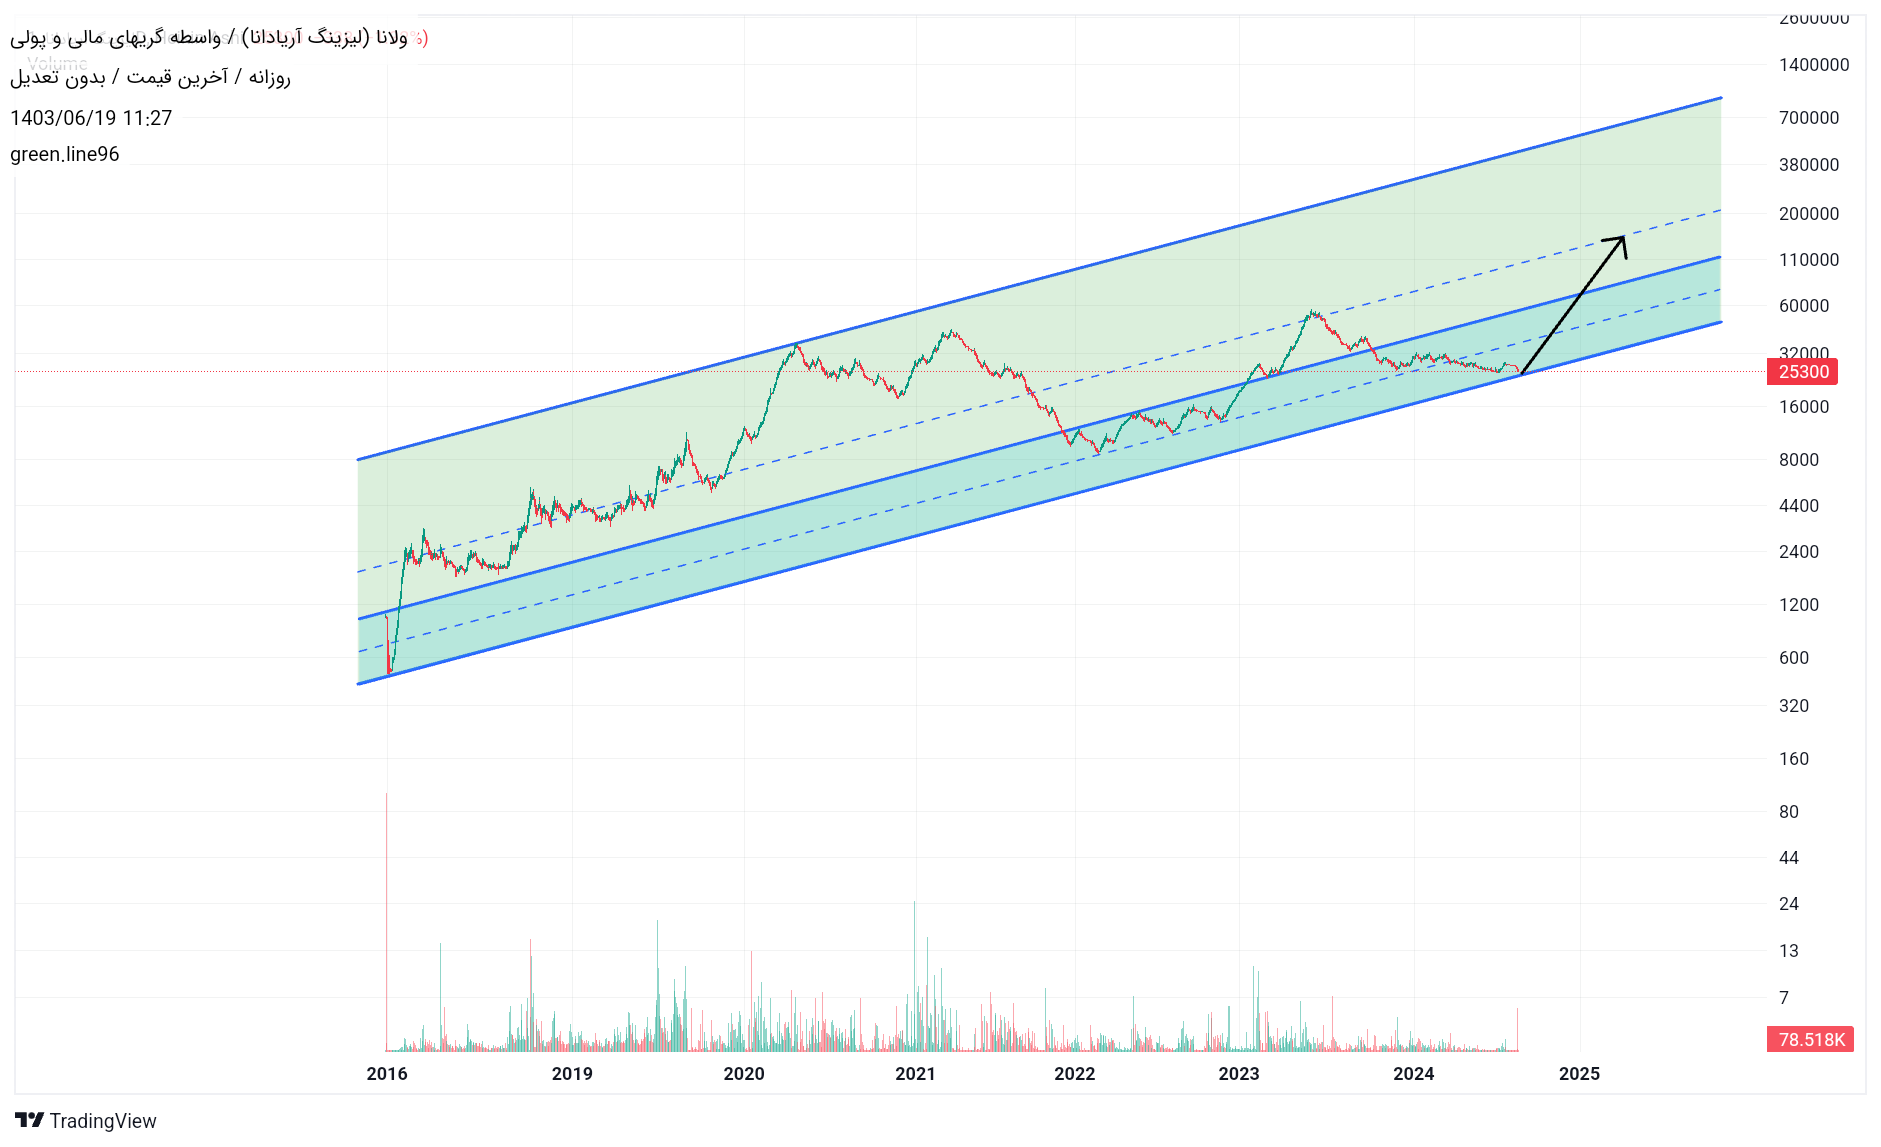Click the TradingView logo
This screenshot has height=1147, width=1881.
point(29,1120)
